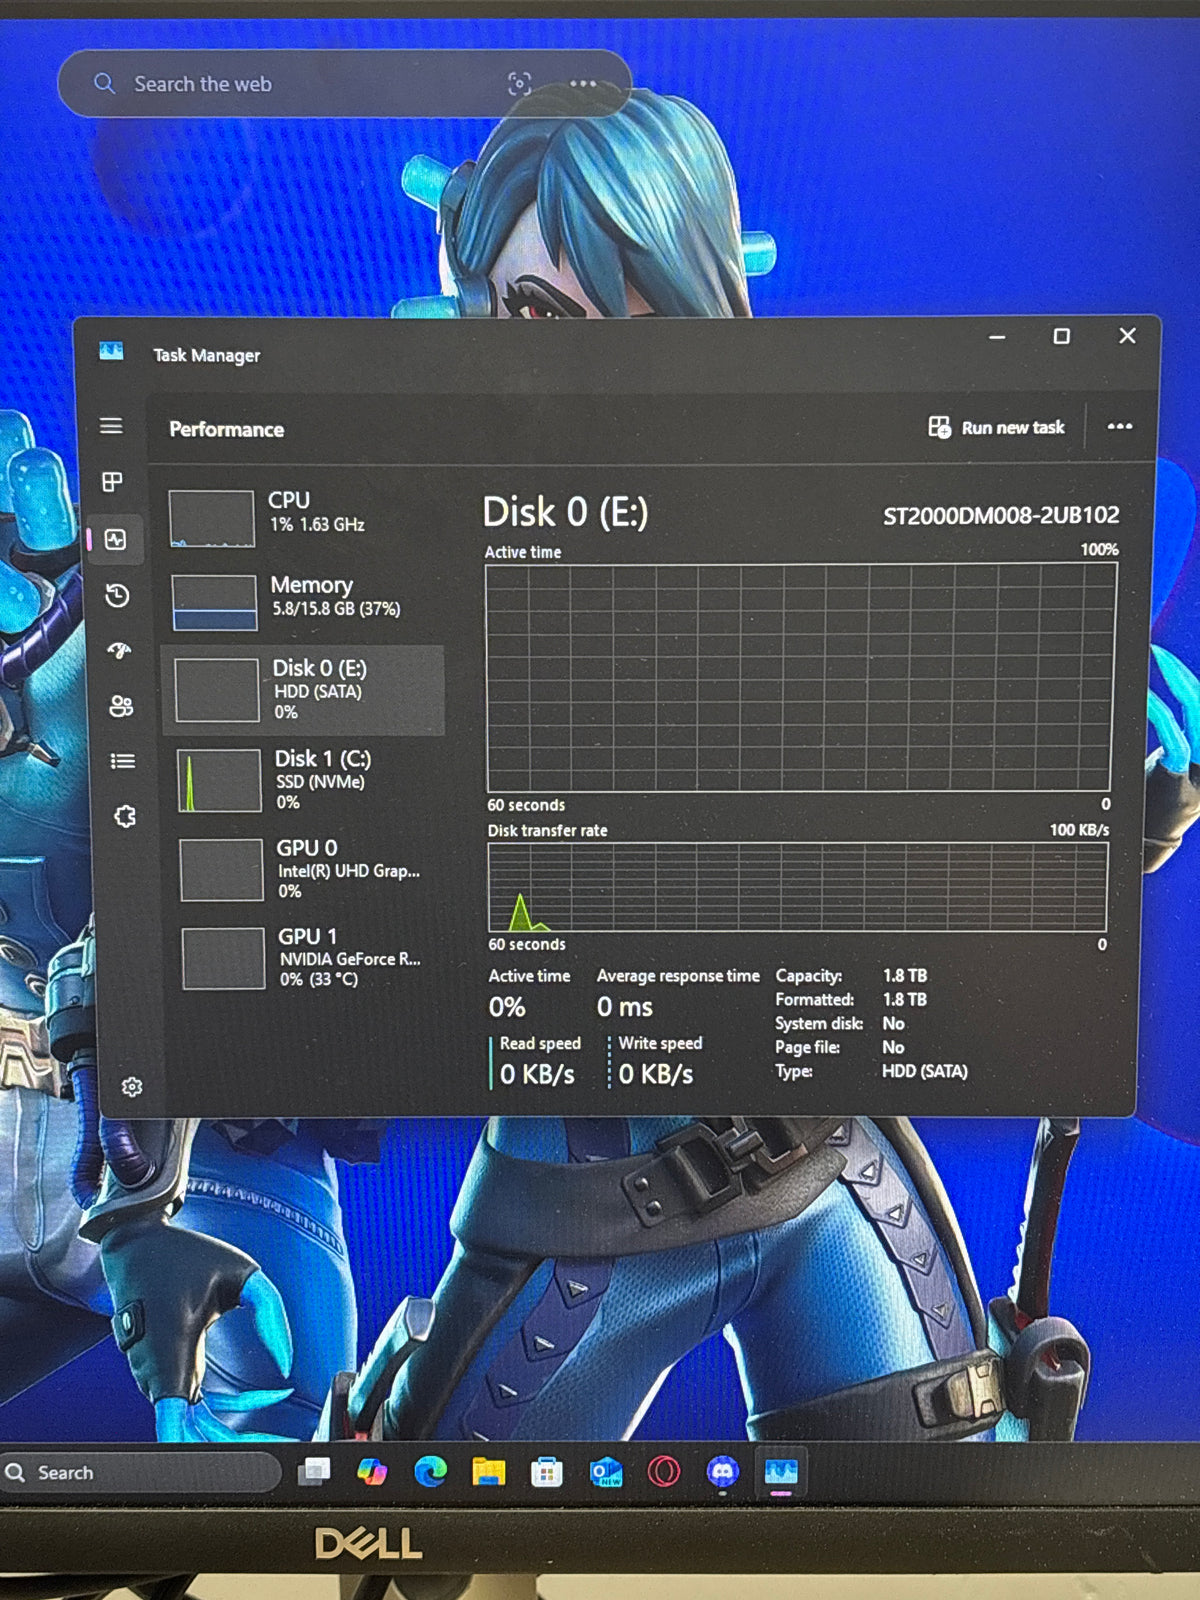Click the Disk transfer rate graph
This screenshot has width=1200, height=1600.
tap(798, 887)
